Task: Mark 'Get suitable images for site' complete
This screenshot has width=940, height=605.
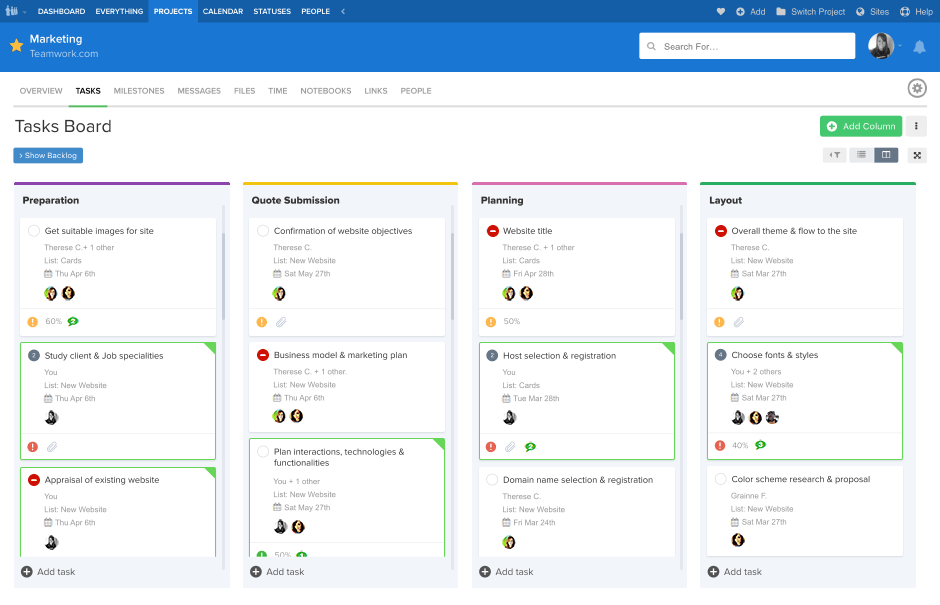Action: (x=34, y=231)
